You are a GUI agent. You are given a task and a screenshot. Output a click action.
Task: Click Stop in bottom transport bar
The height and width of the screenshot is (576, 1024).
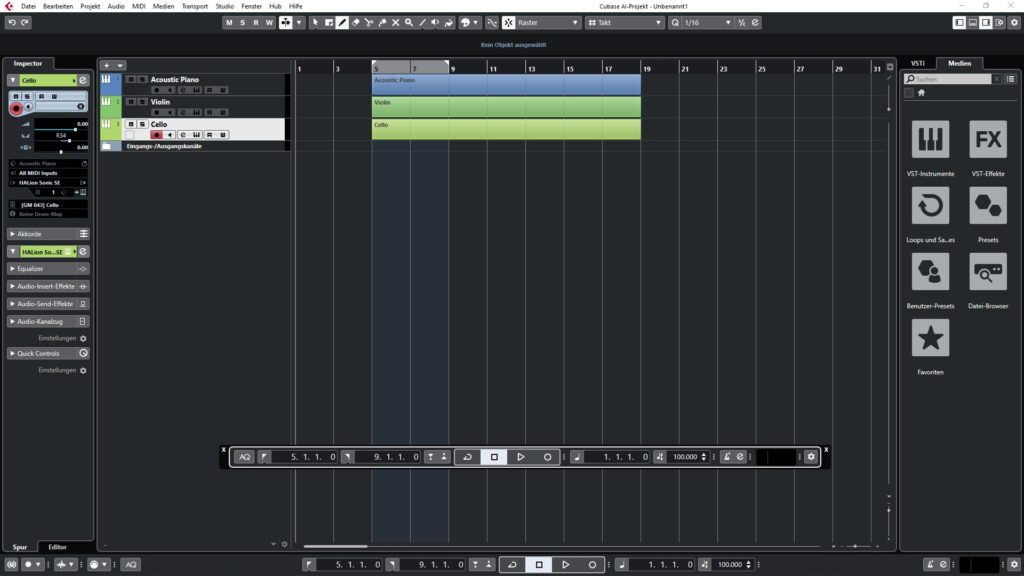tap(539, 565)
